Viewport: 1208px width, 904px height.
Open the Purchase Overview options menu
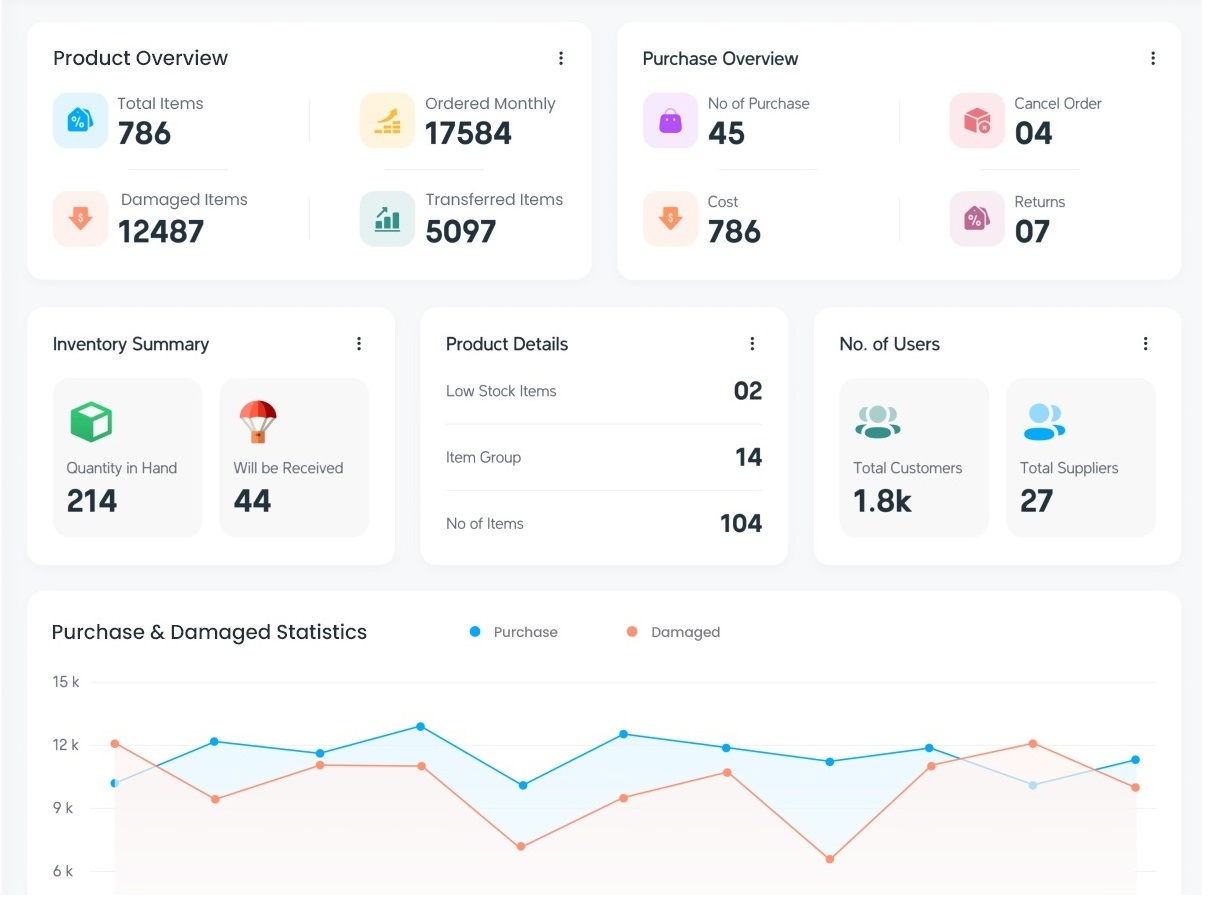(1153, 58)
